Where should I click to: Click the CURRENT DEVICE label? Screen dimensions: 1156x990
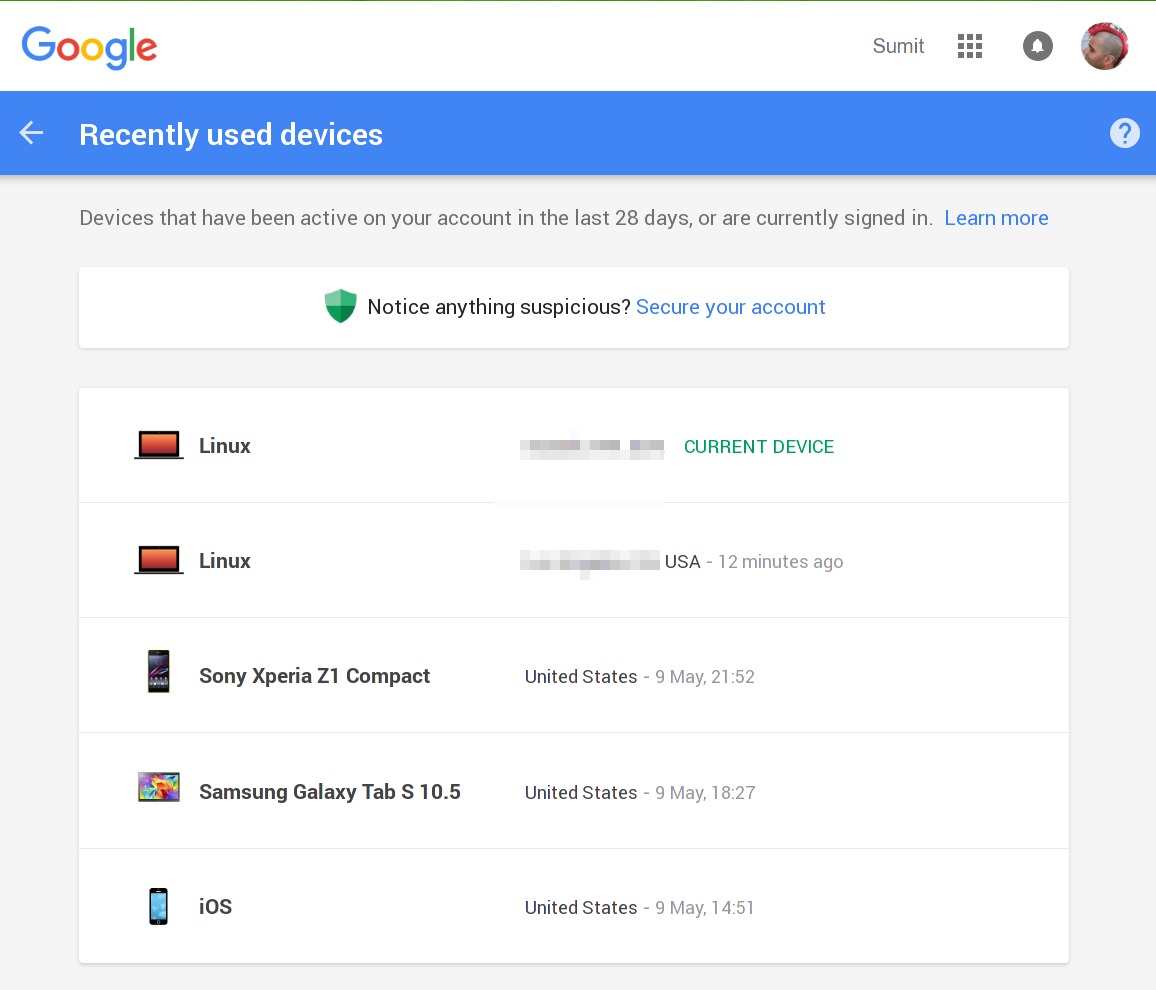pos(759,447)
